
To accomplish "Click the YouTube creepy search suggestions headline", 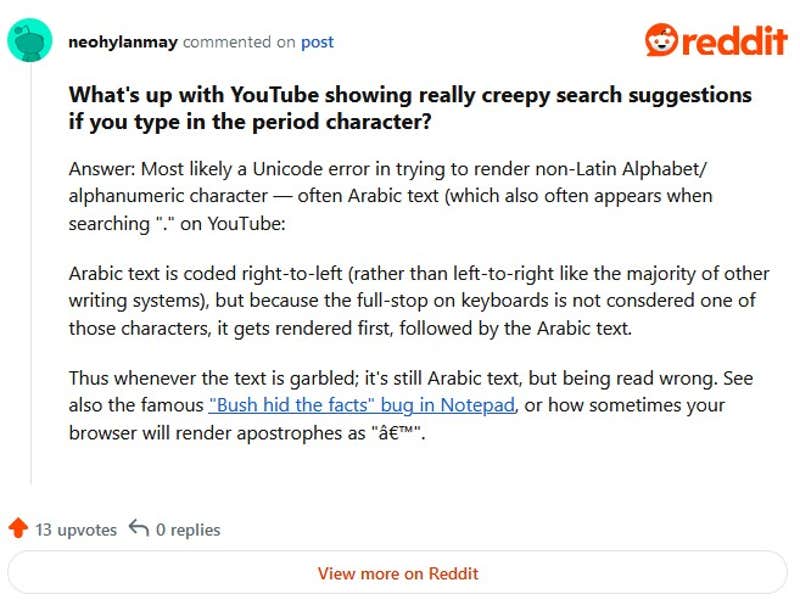I will tap(409, 108).
